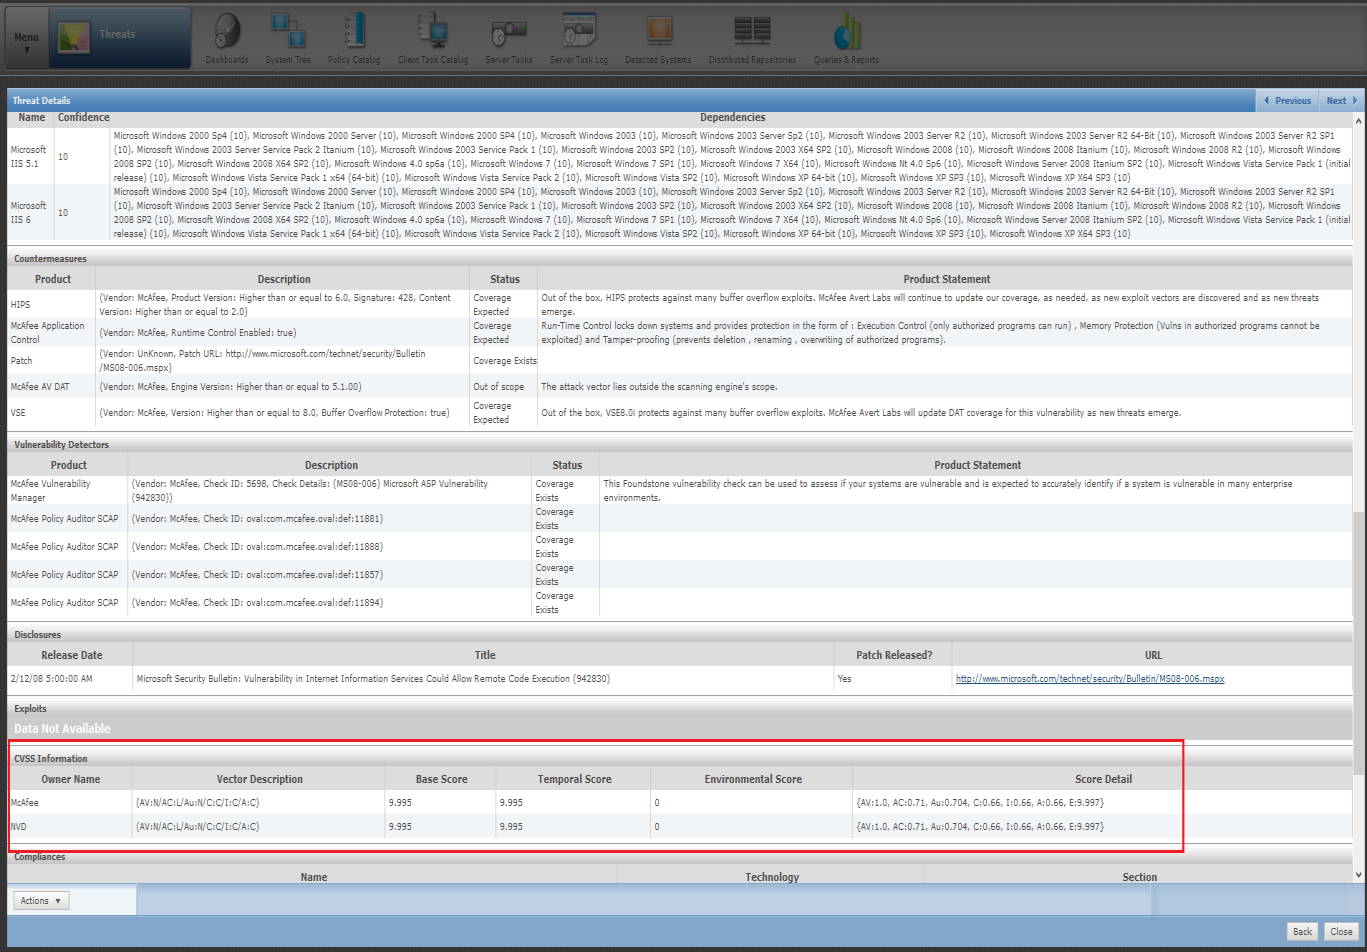Open the Dashboards icon
This screenshot has height=952, width=1367.
click(227, 39)
